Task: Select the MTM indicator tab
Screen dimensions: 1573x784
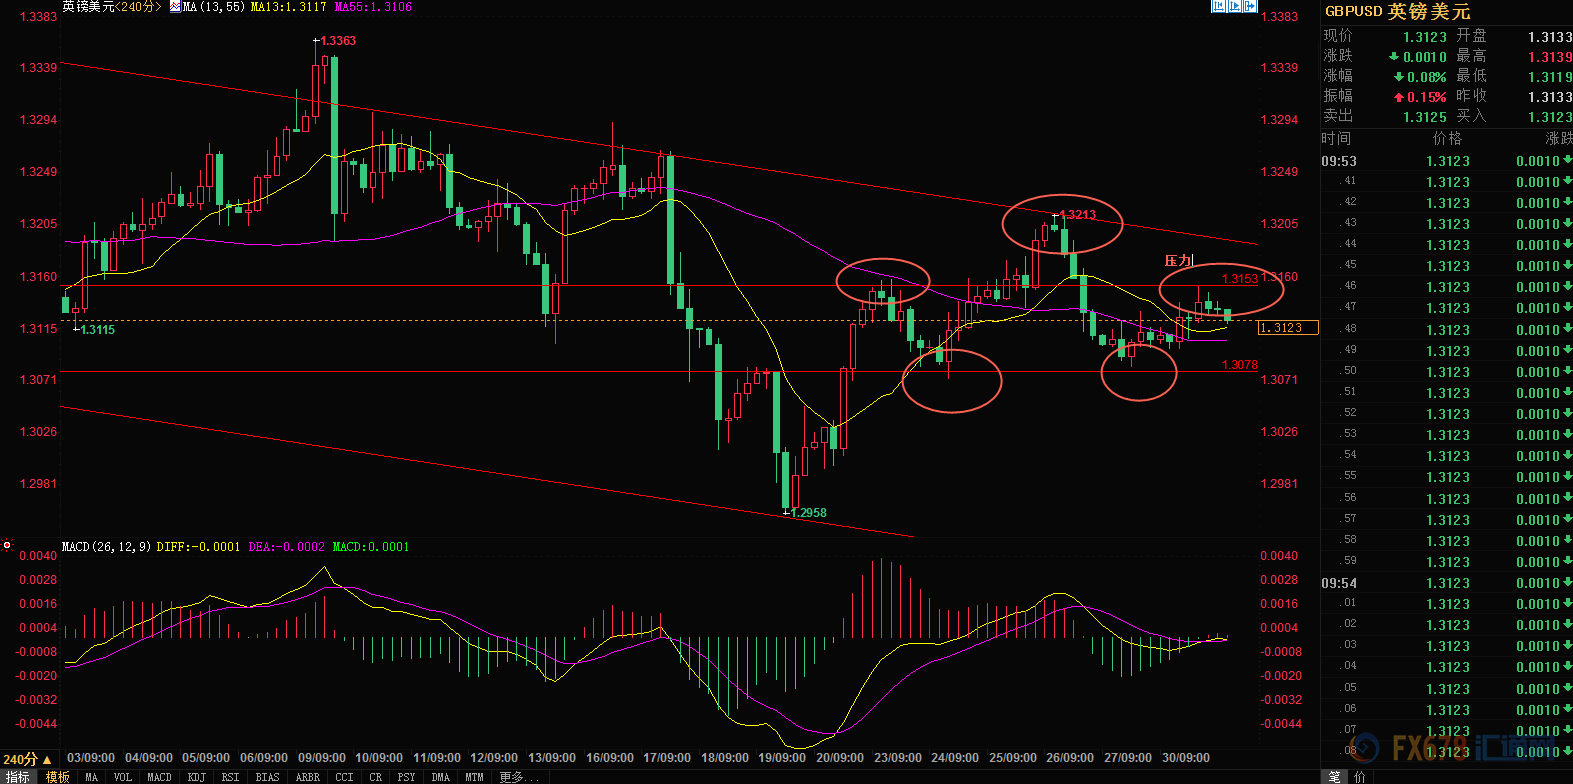Action: pos(474,777)
